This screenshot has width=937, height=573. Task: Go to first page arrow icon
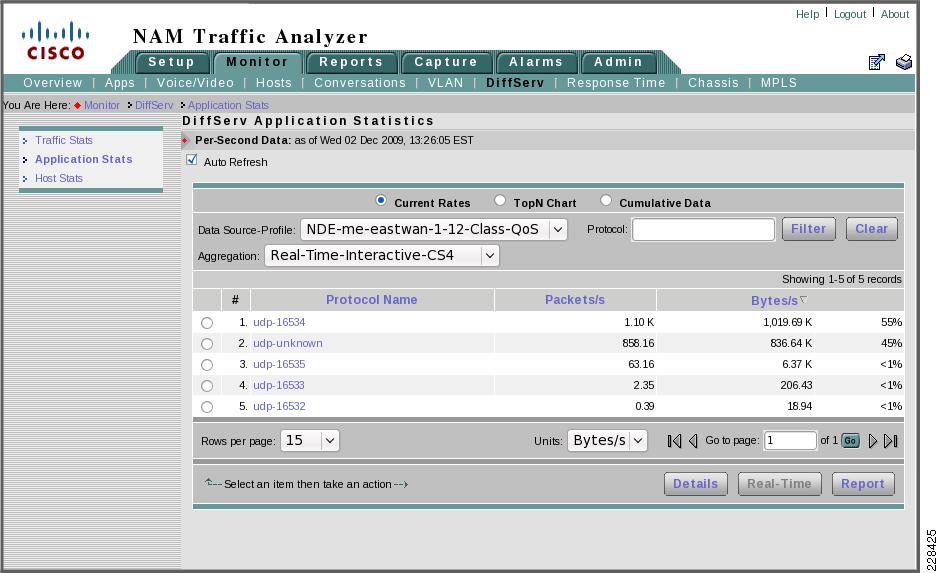[674, 441]
